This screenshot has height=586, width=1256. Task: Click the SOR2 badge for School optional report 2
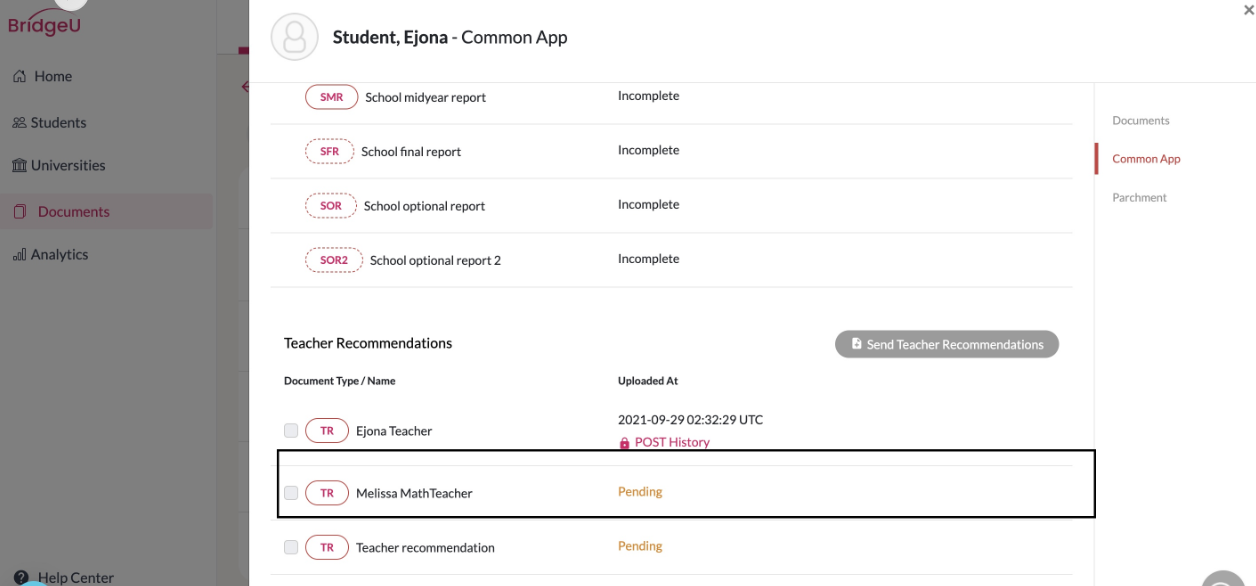334,259
